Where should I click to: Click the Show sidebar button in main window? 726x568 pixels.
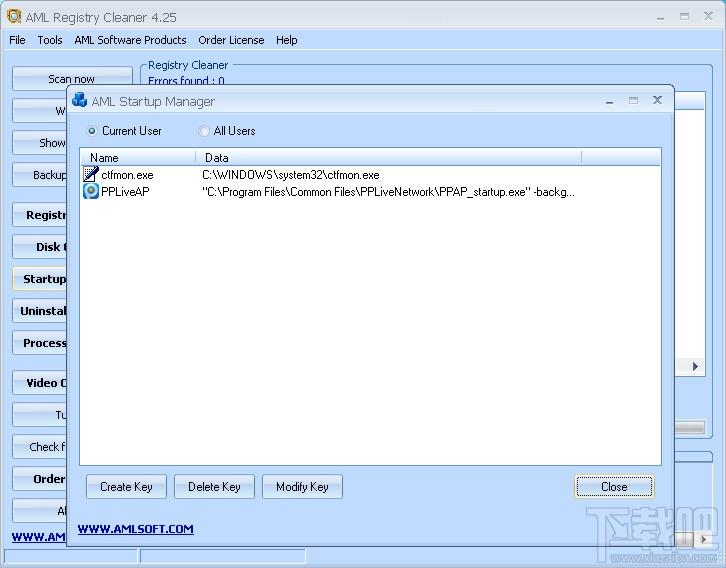point(40,143)
